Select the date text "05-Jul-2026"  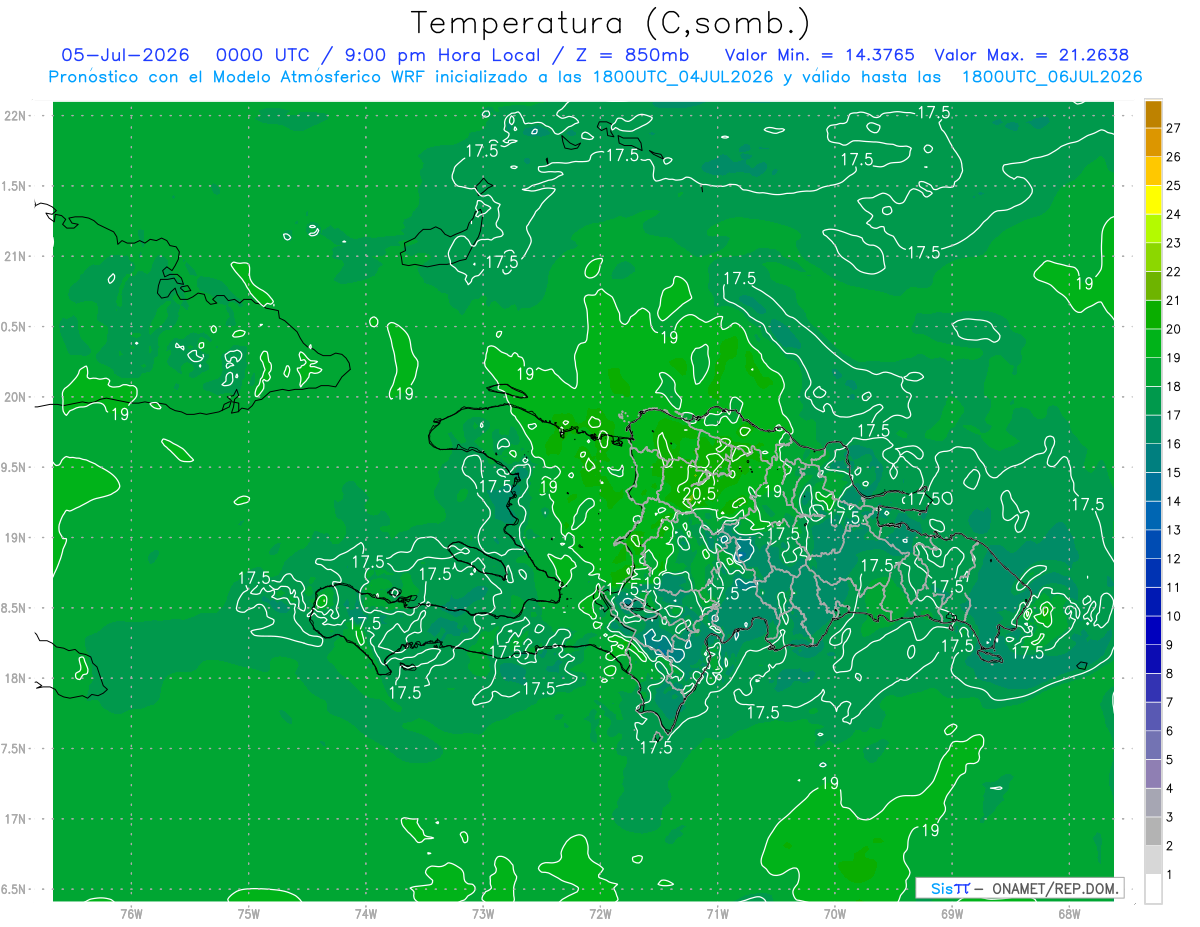click(126, 55)
